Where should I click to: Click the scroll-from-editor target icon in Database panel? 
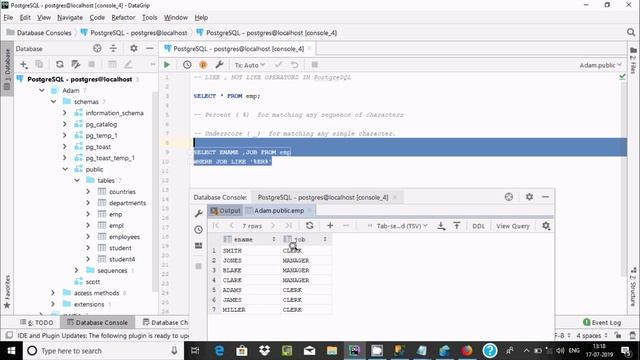click(x=97, y=48)
